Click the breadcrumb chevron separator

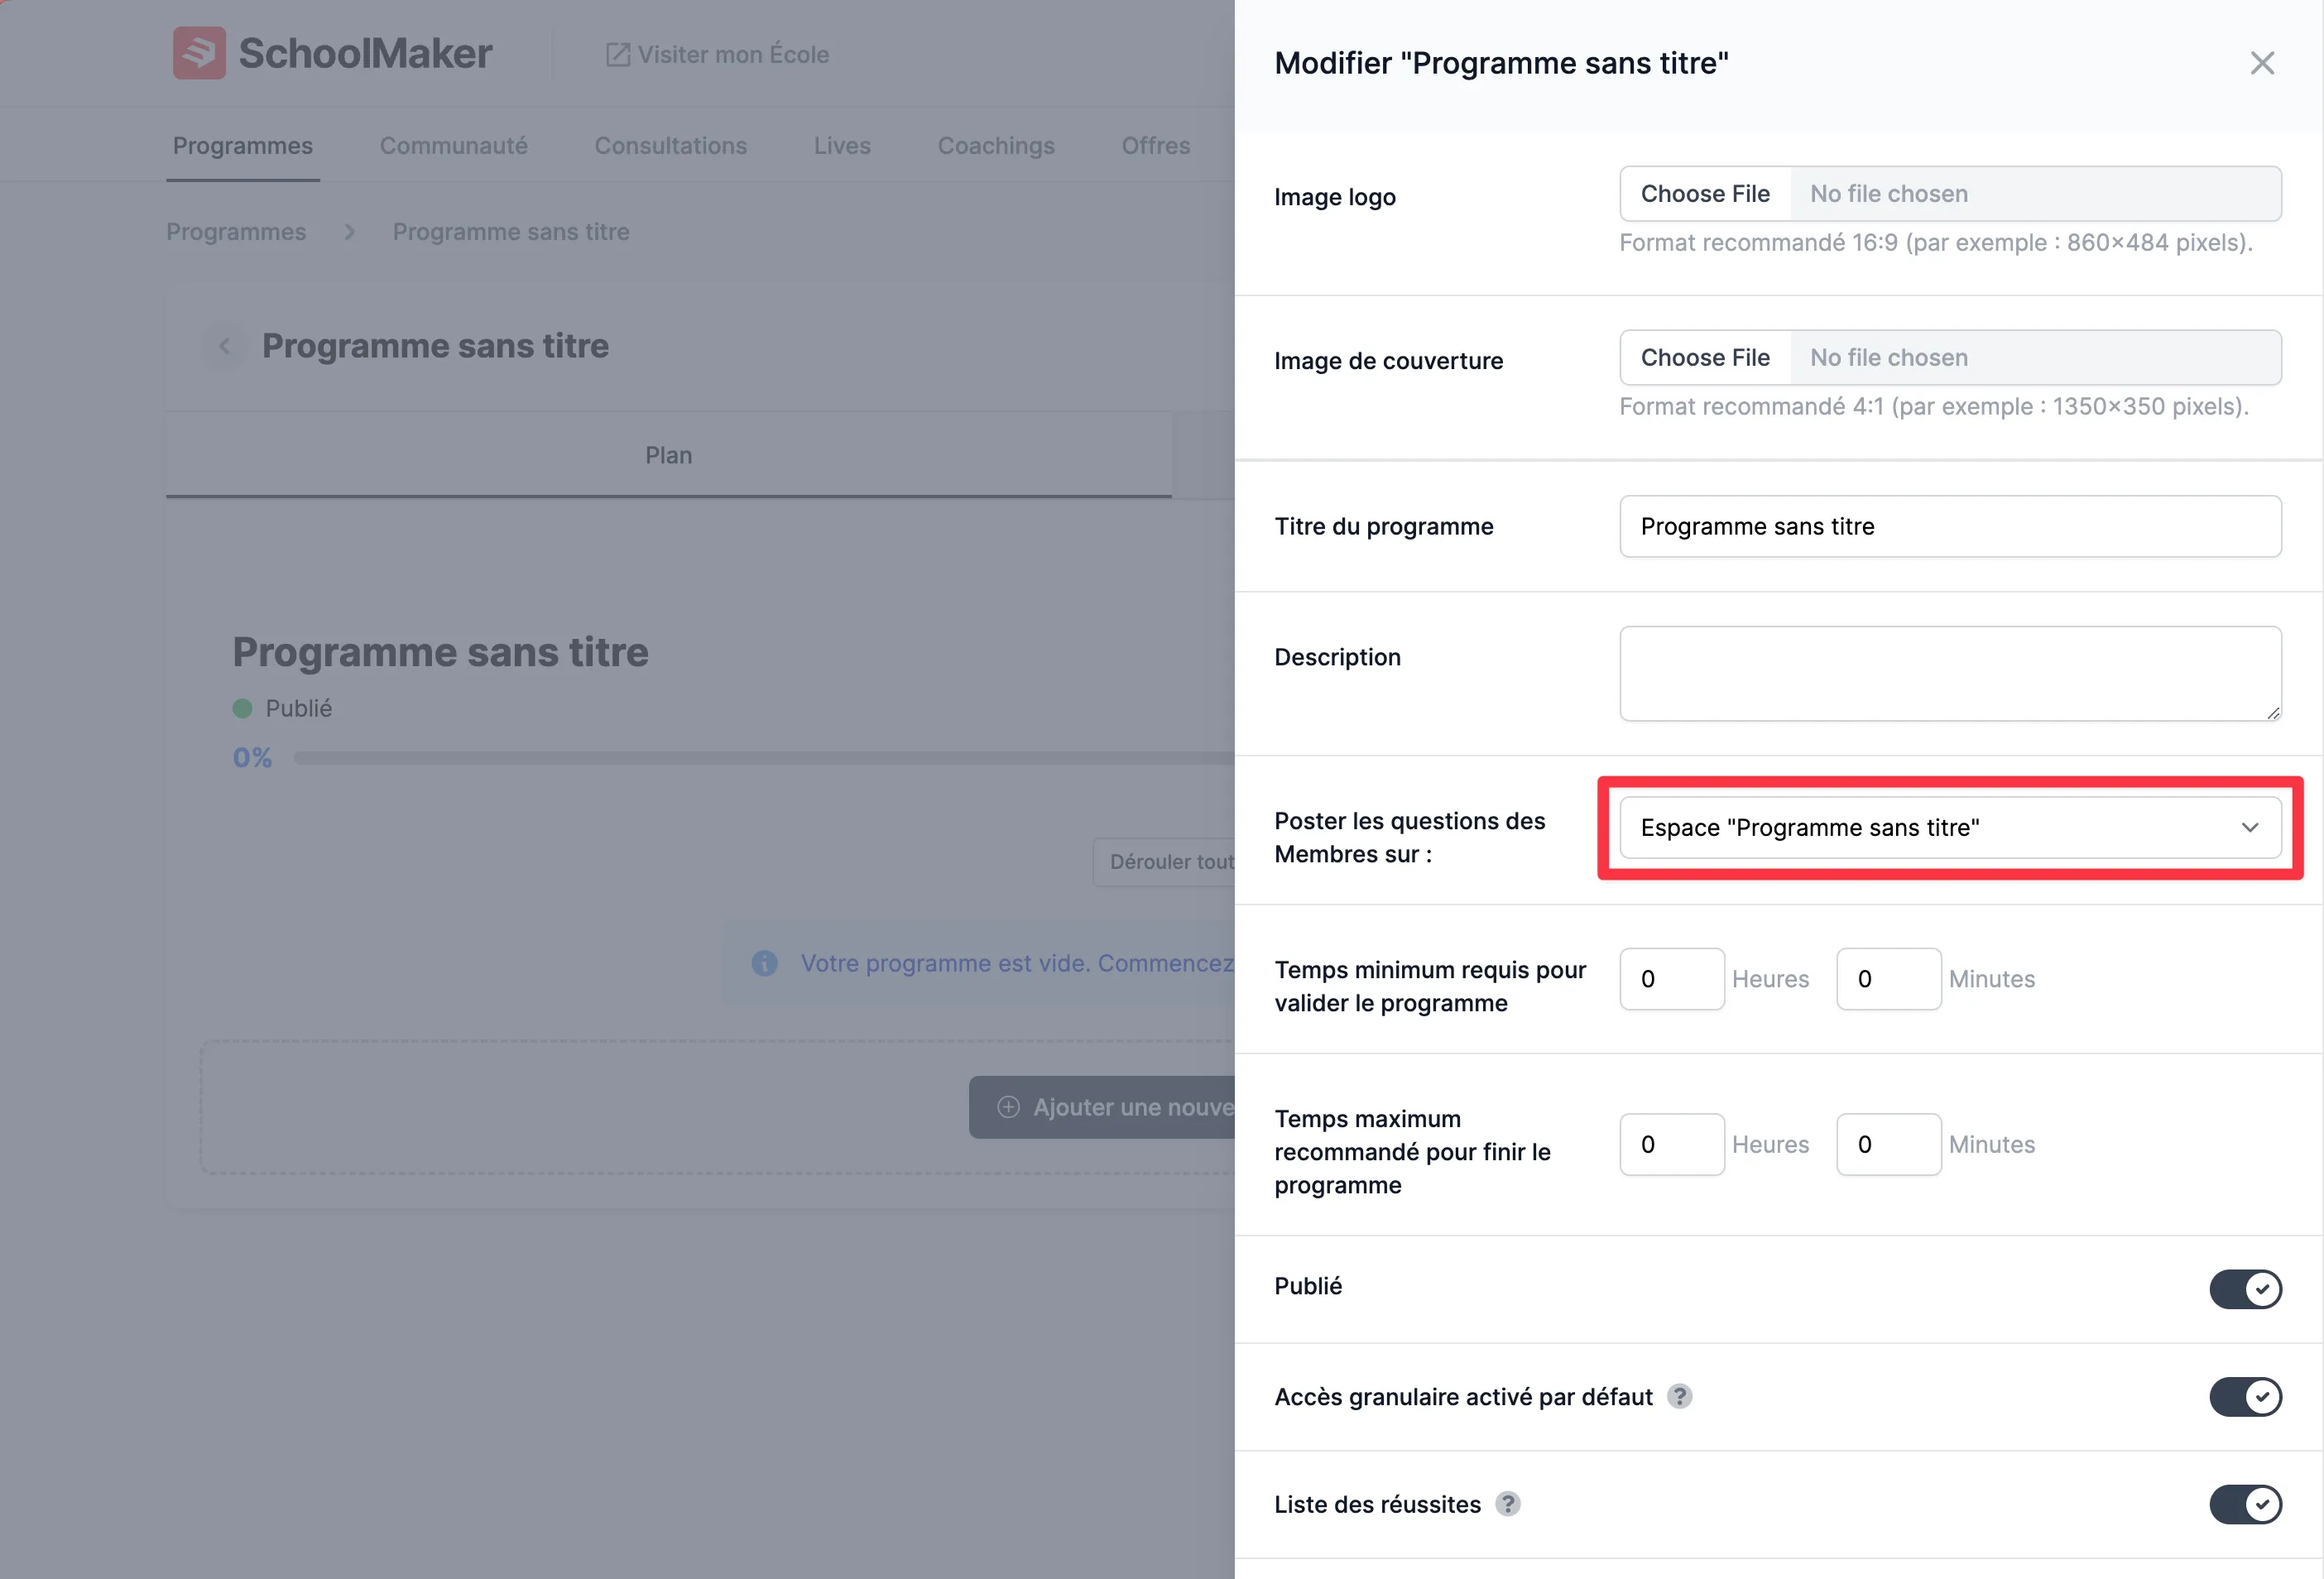click(x=349, y=232)
